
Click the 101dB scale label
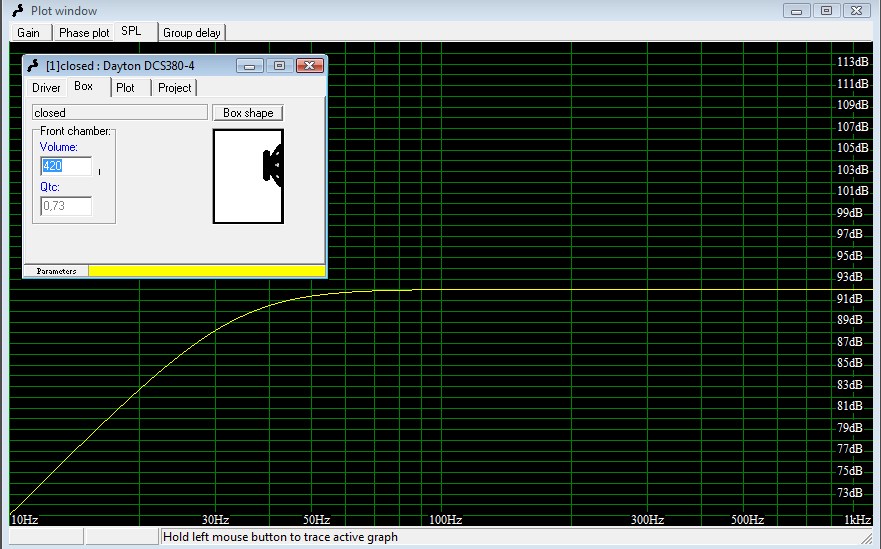click(852, 191)
